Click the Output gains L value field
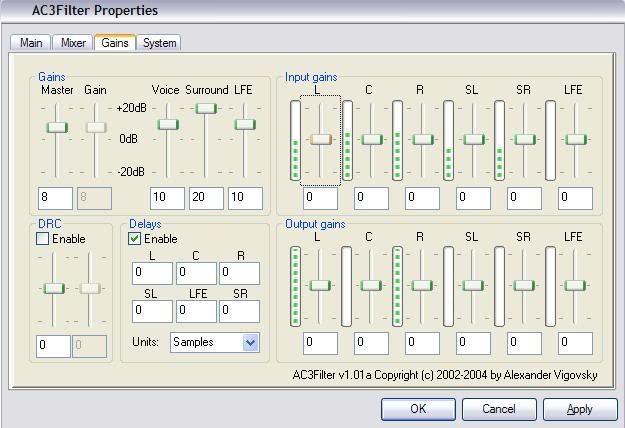This screenshot has height=428, width=625. tap(320, 343)
